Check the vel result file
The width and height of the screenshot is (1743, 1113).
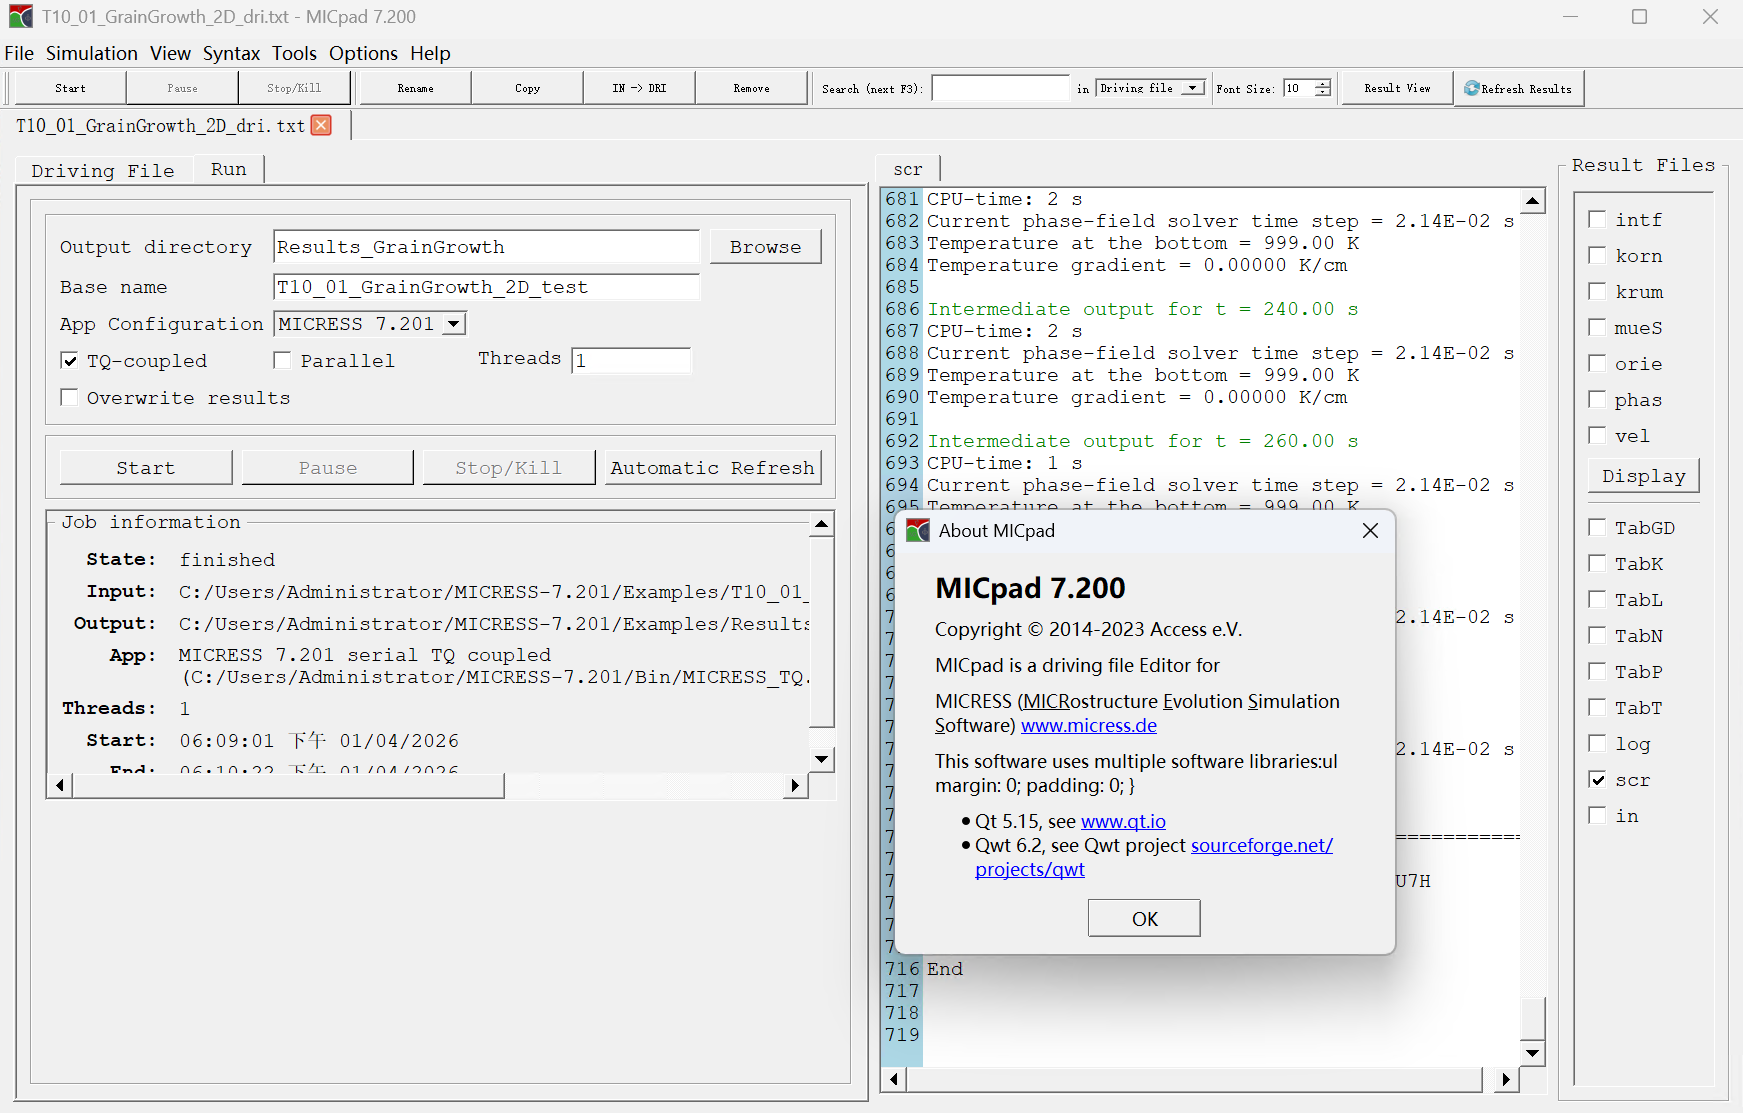point(1598,436)
